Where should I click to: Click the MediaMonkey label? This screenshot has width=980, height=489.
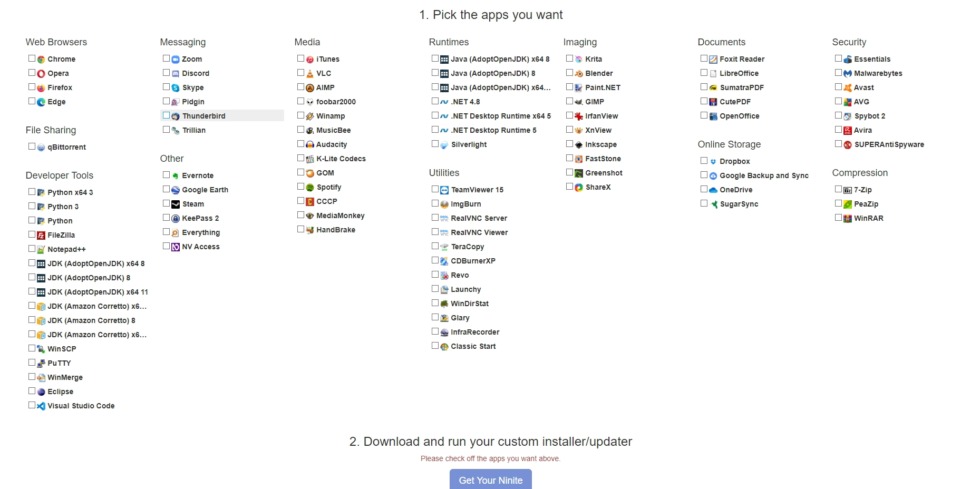340,216
